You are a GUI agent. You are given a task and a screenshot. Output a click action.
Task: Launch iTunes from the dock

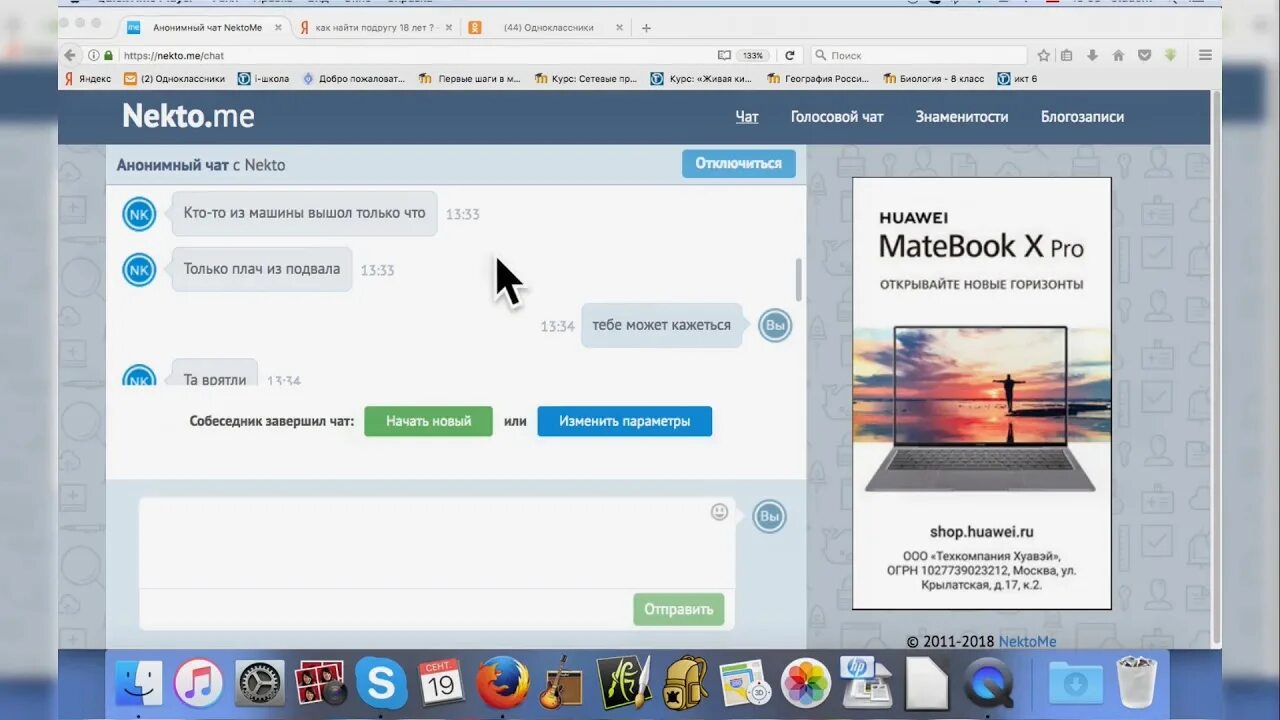pyautogui.click(x=198, y=683)
